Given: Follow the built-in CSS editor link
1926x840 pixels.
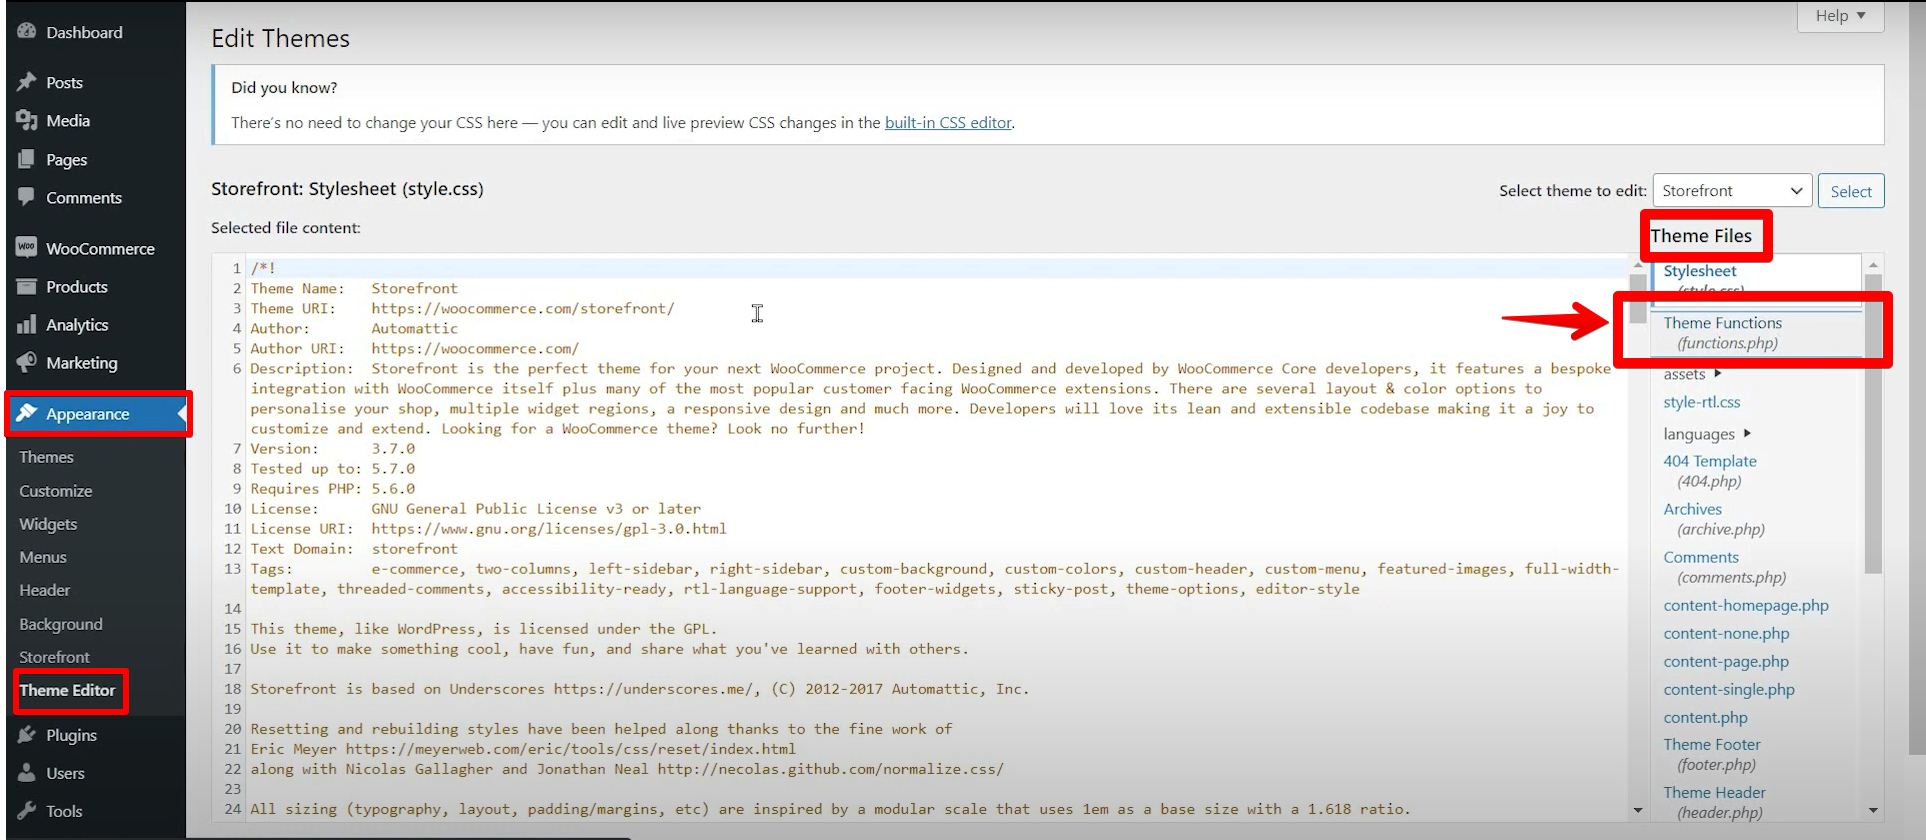Looking at the screenshot, I should 948,123.
